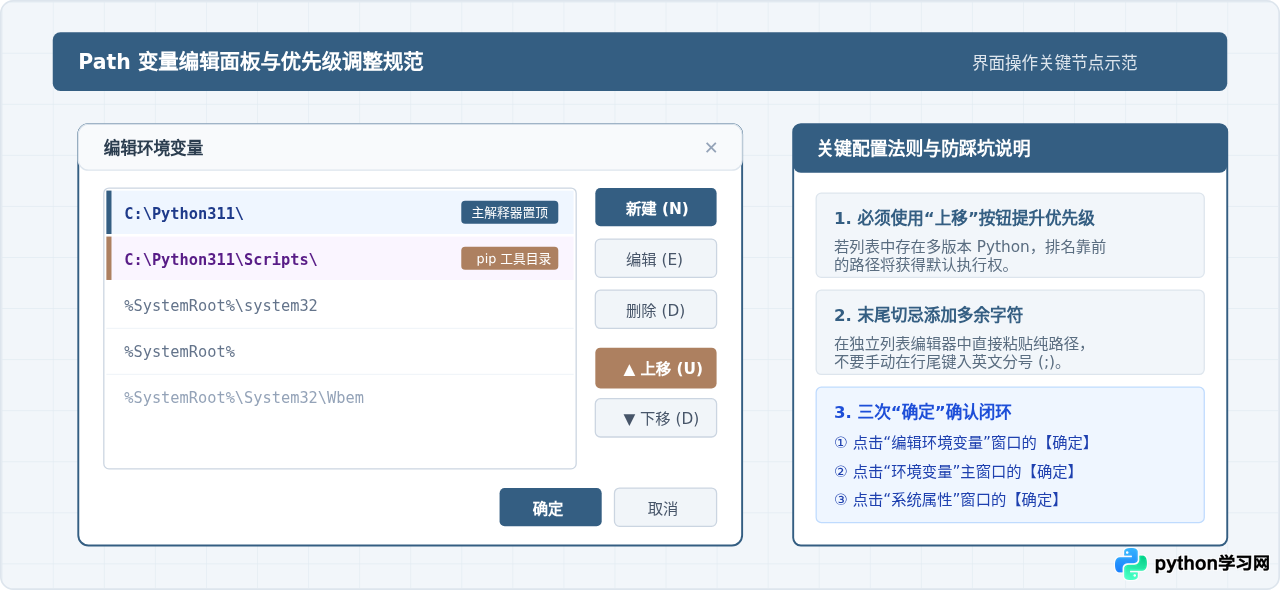
Task: Click the Python logo icon
Action: pos(1131,563)
